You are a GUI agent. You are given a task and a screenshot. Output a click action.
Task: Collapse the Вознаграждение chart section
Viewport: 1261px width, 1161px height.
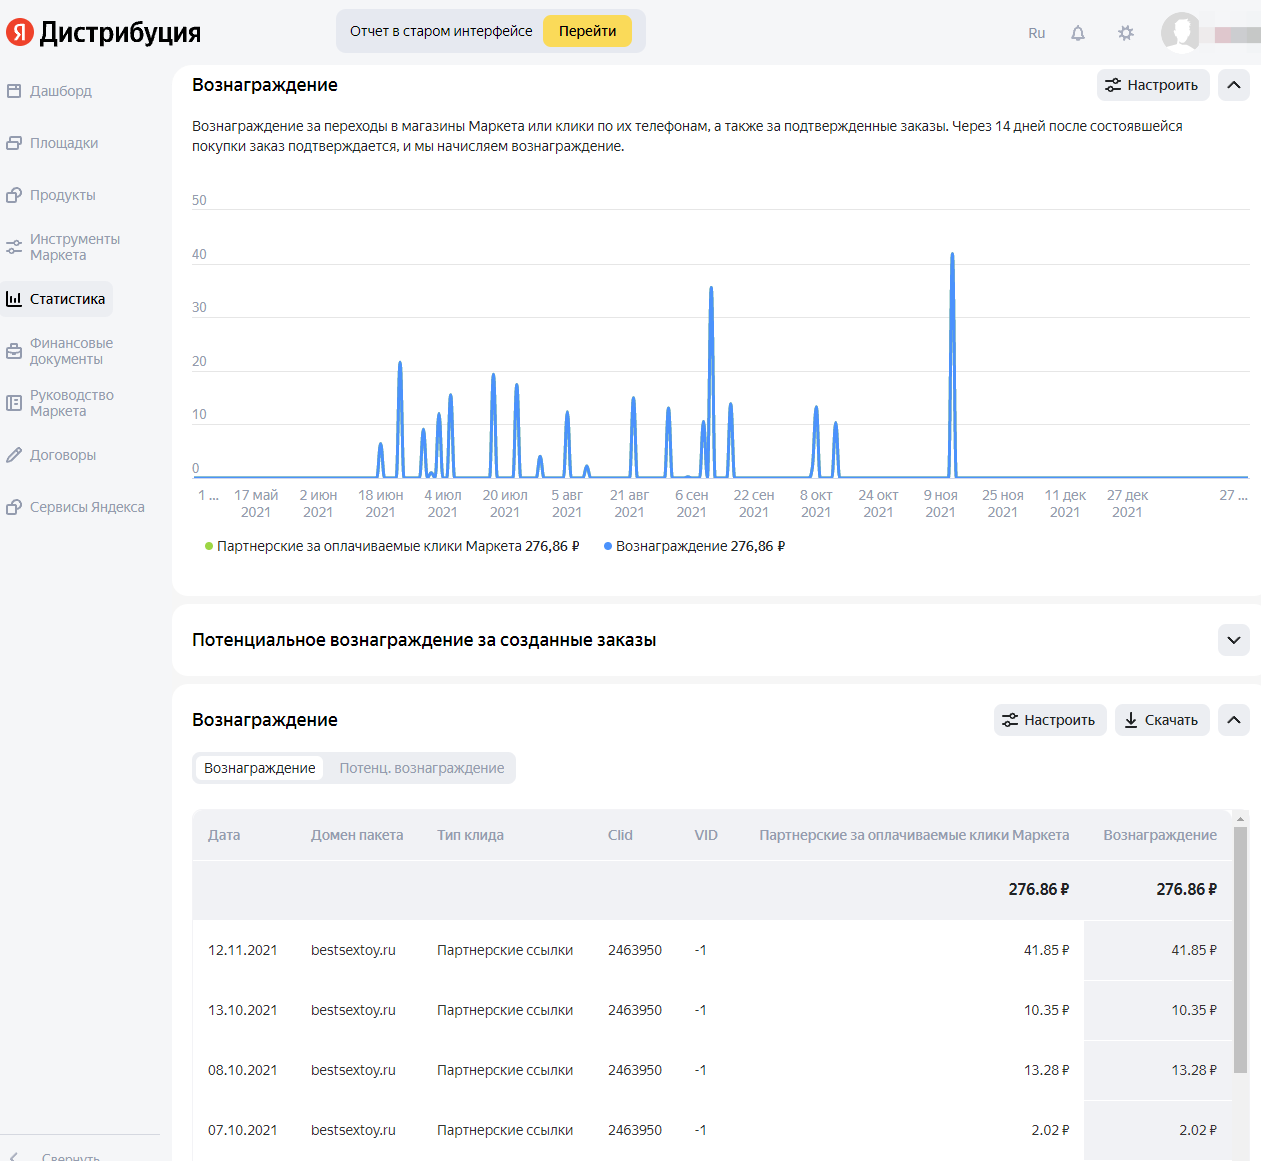pos(1234,85)
